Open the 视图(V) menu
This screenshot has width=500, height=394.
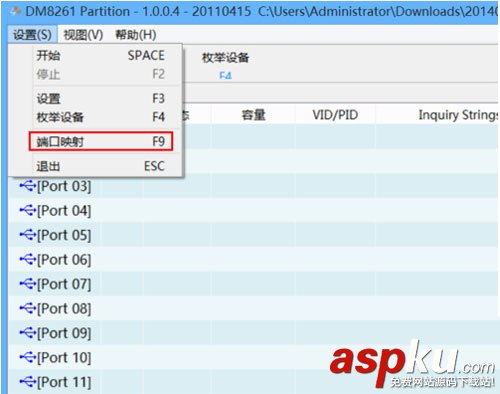click(x=83, y=35)
